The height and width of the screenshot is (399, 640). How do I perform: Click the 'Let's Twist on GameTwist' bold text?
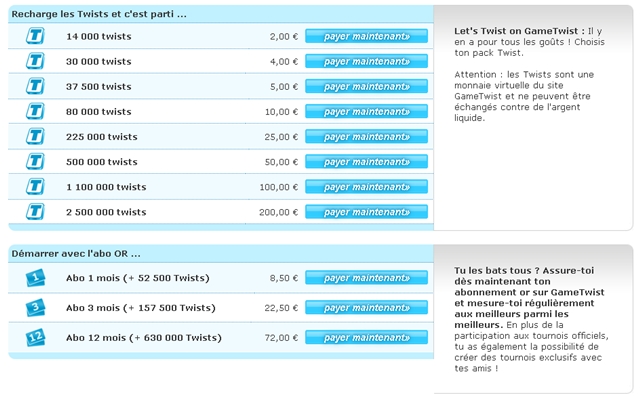[x=519, y=31]
